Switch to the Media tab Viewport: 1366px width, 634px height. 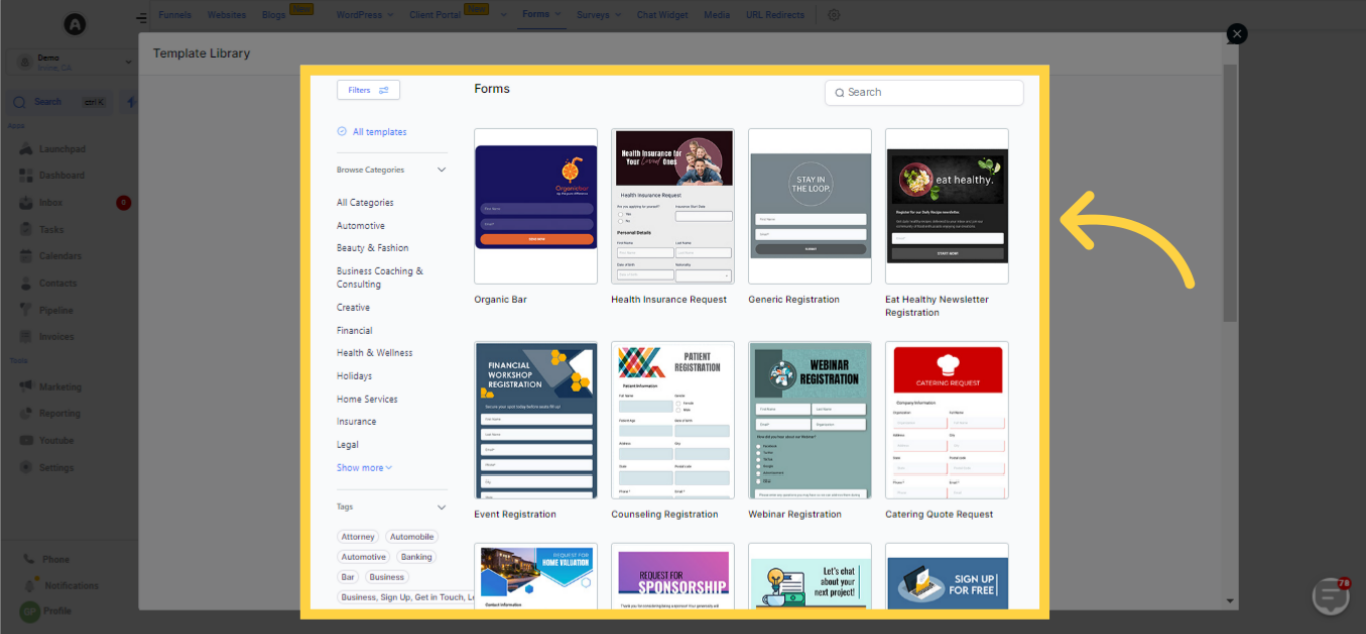[716, 15]
